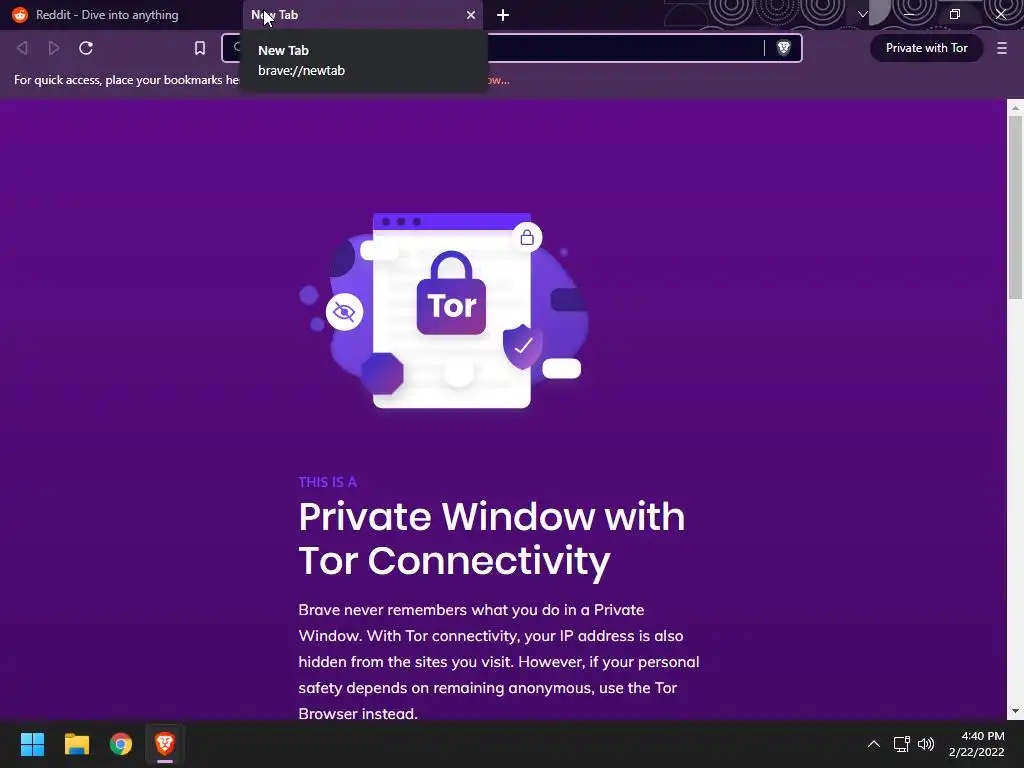The image size is (1024, 768).
Task: Open the tab search dropdown chevron
Action: pos(863,14)
